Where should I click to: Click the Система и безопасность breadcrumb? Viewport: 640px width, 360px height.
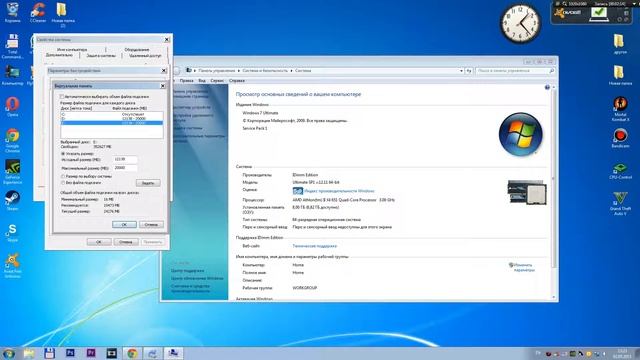[x=265, y=71]
